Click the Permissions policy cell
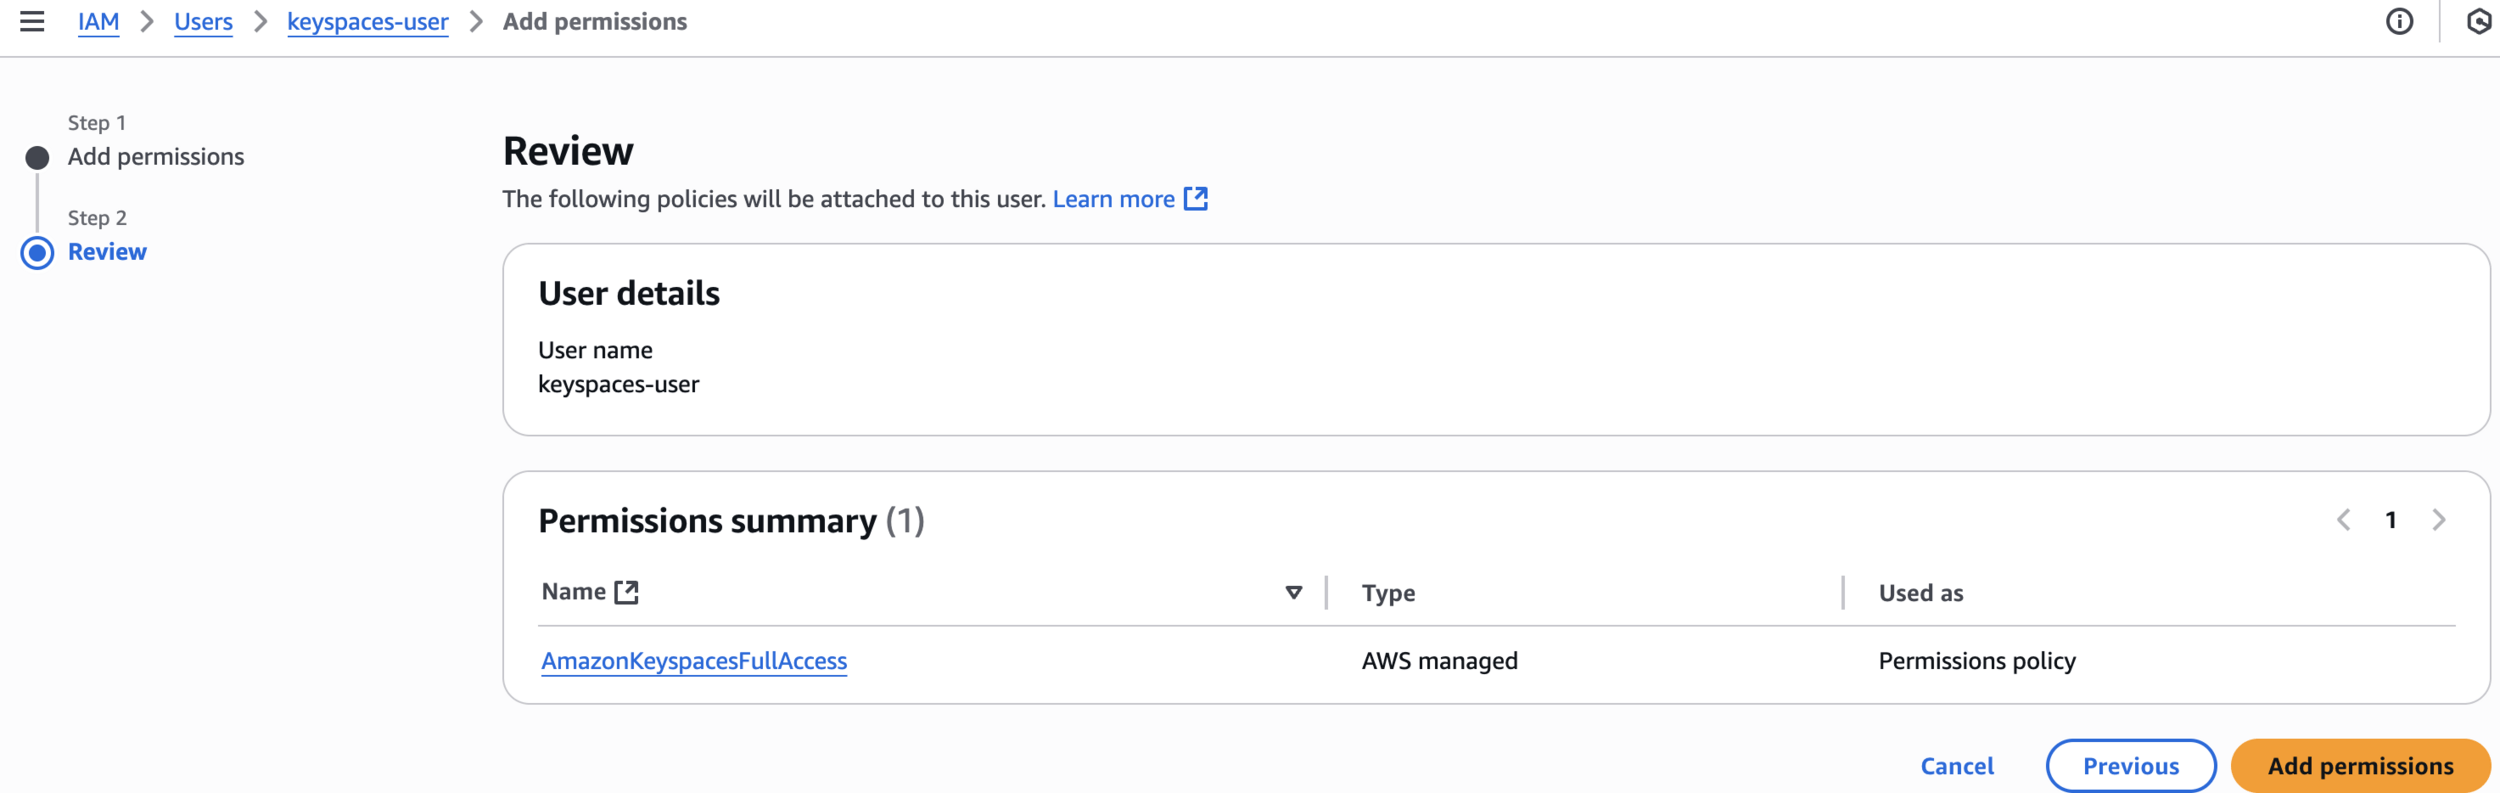2500x793 pixels. 1977,661
